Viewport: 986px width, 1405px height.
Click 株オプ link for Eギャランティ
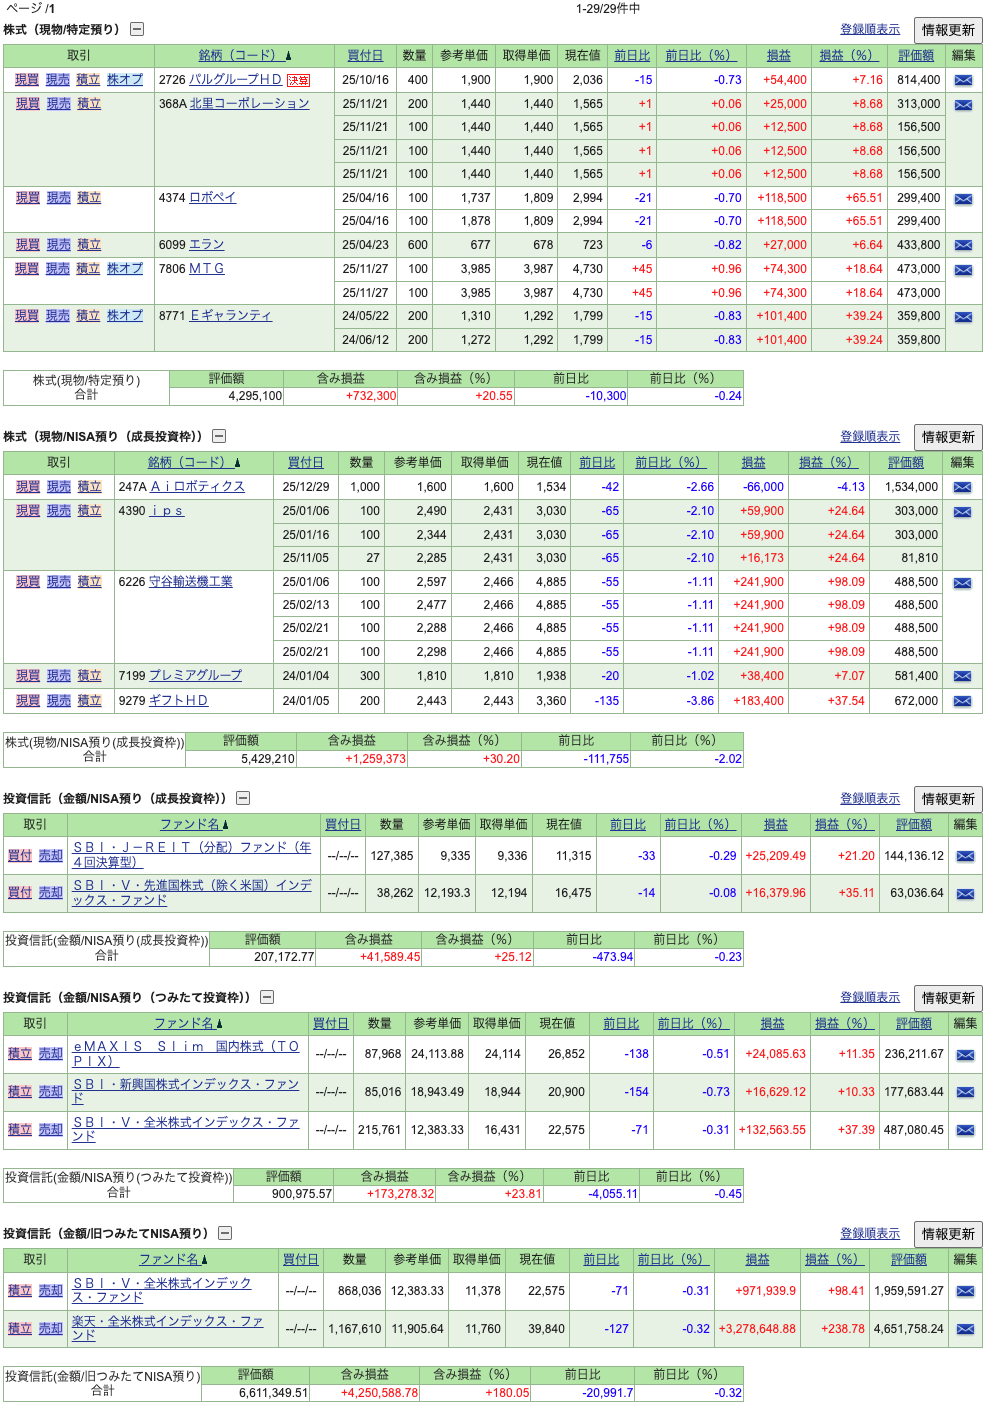[x=125, y=316]
